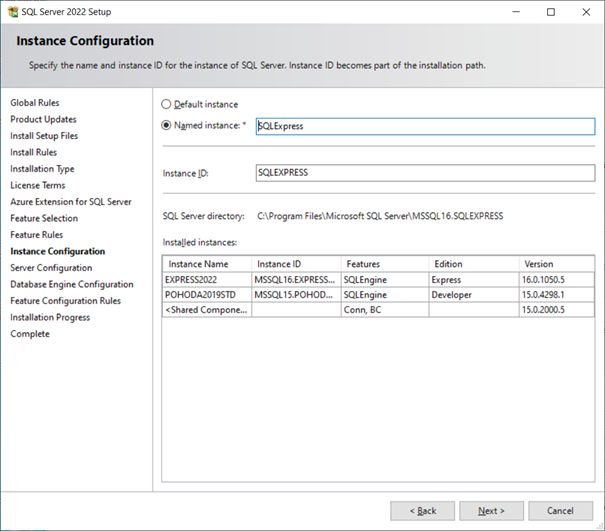Select the Default instance radio button
This screenshot has height=531, width=605.
[x=166, y=104]
